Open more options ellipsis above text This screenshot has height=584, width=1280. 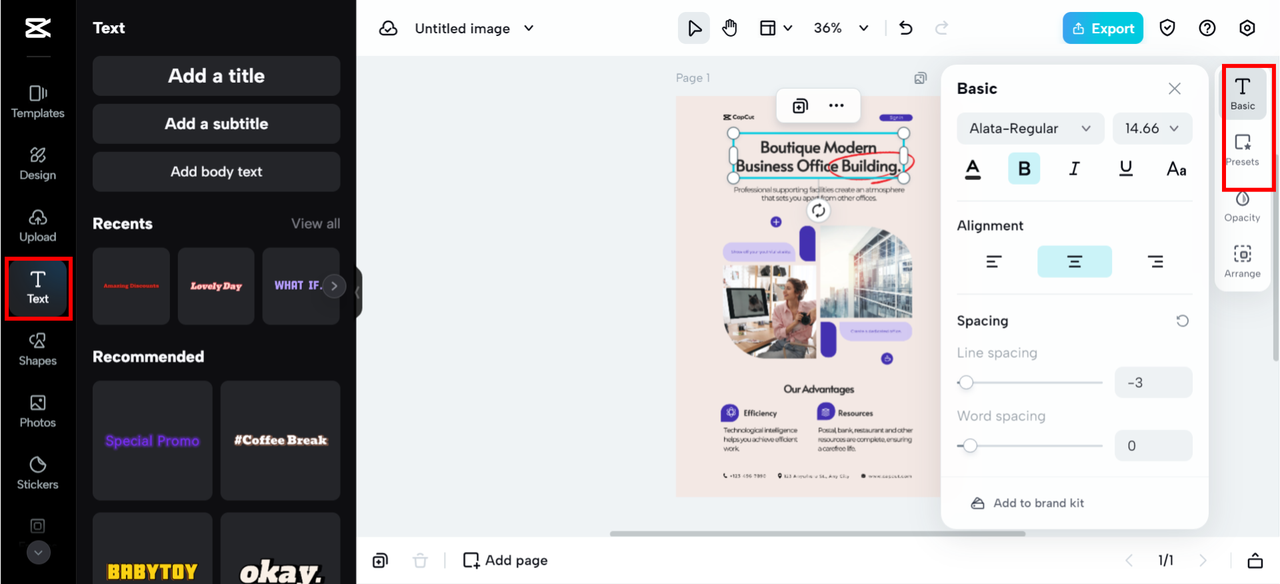(x=836, y=106)
